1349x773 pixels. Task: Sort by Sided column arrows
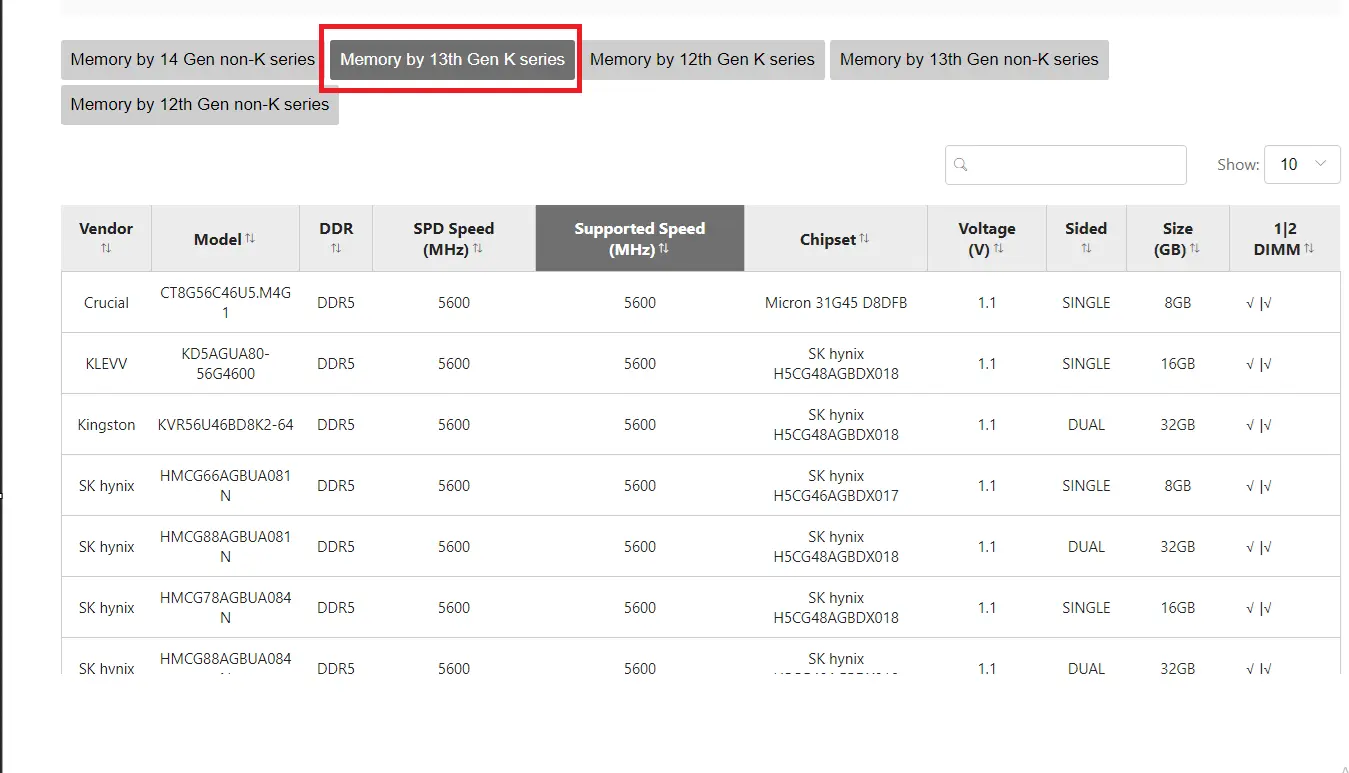(x=1086, y=248)
